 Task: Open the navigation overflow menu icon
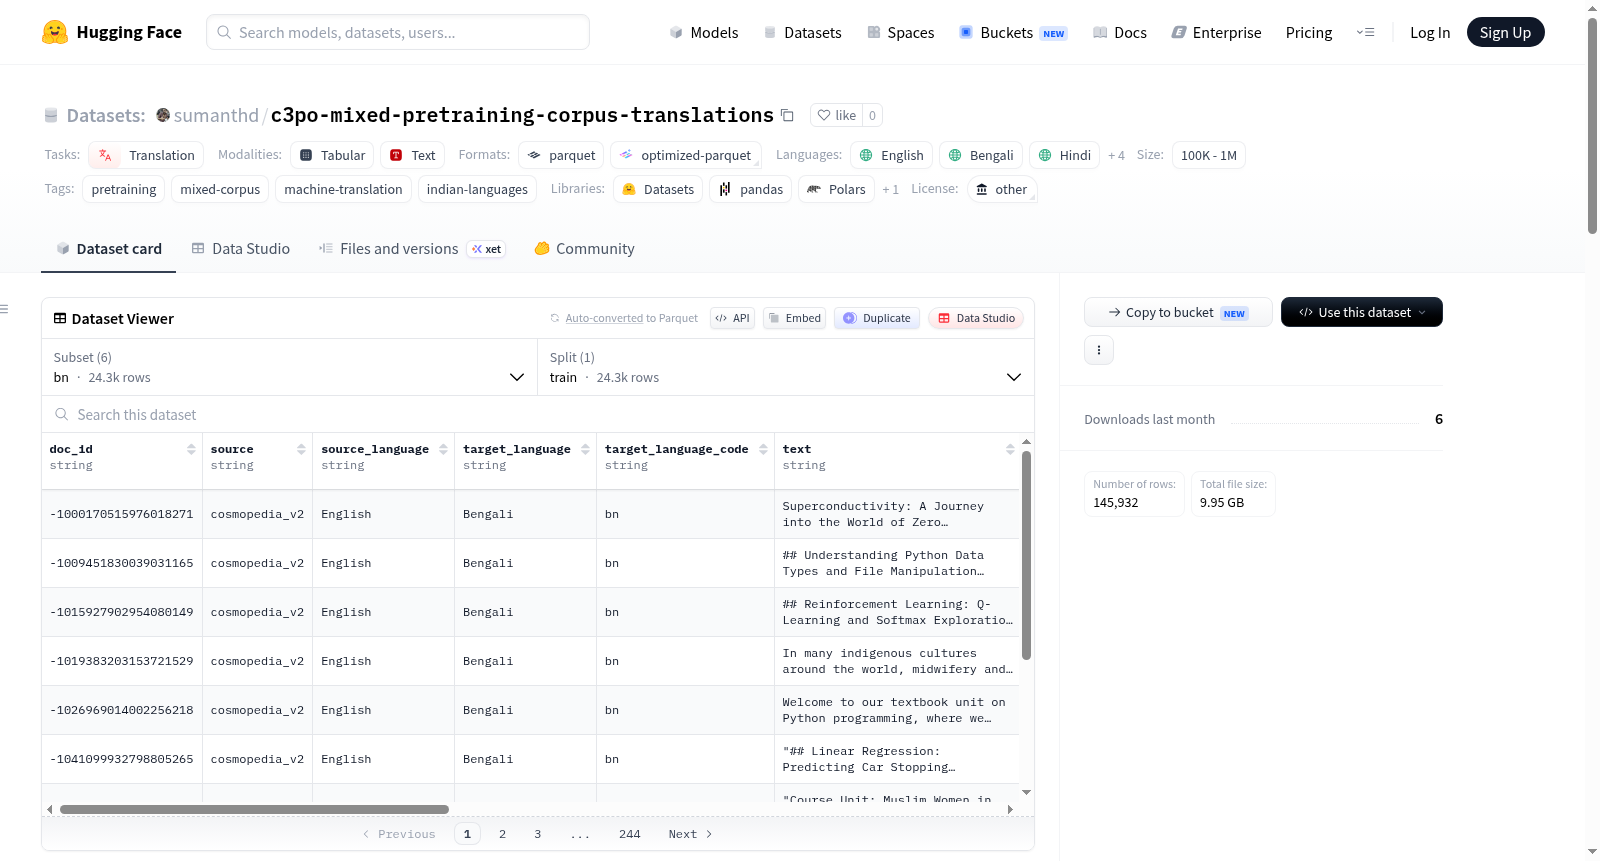click(1365, 32)
